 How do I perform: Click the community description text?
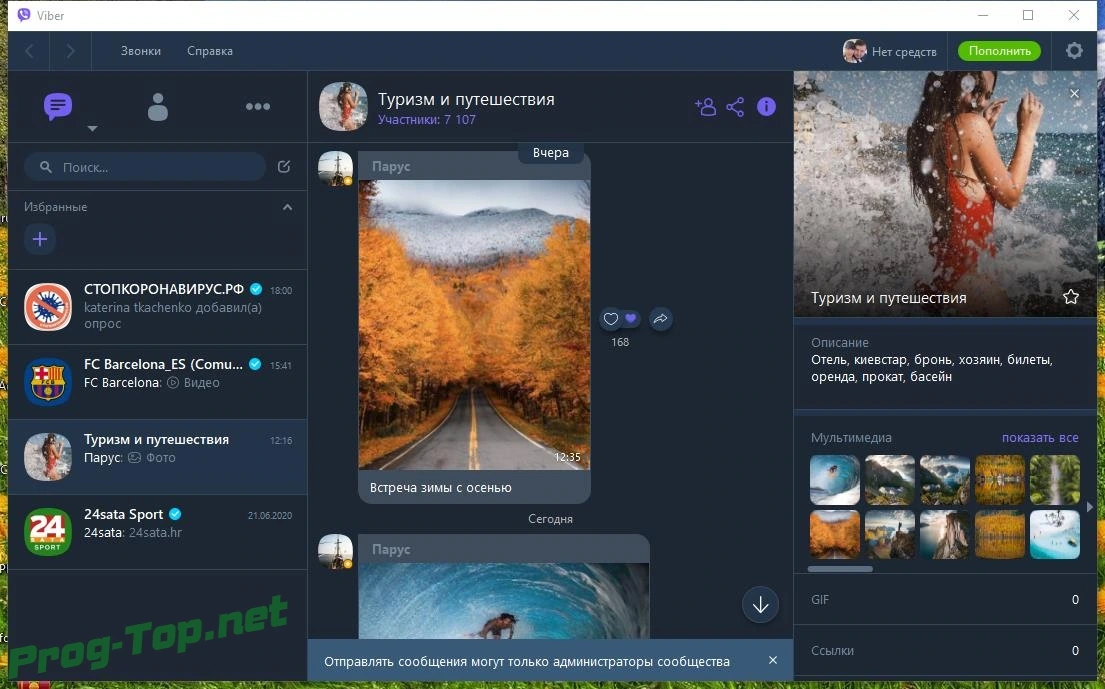tap(932, 368)
